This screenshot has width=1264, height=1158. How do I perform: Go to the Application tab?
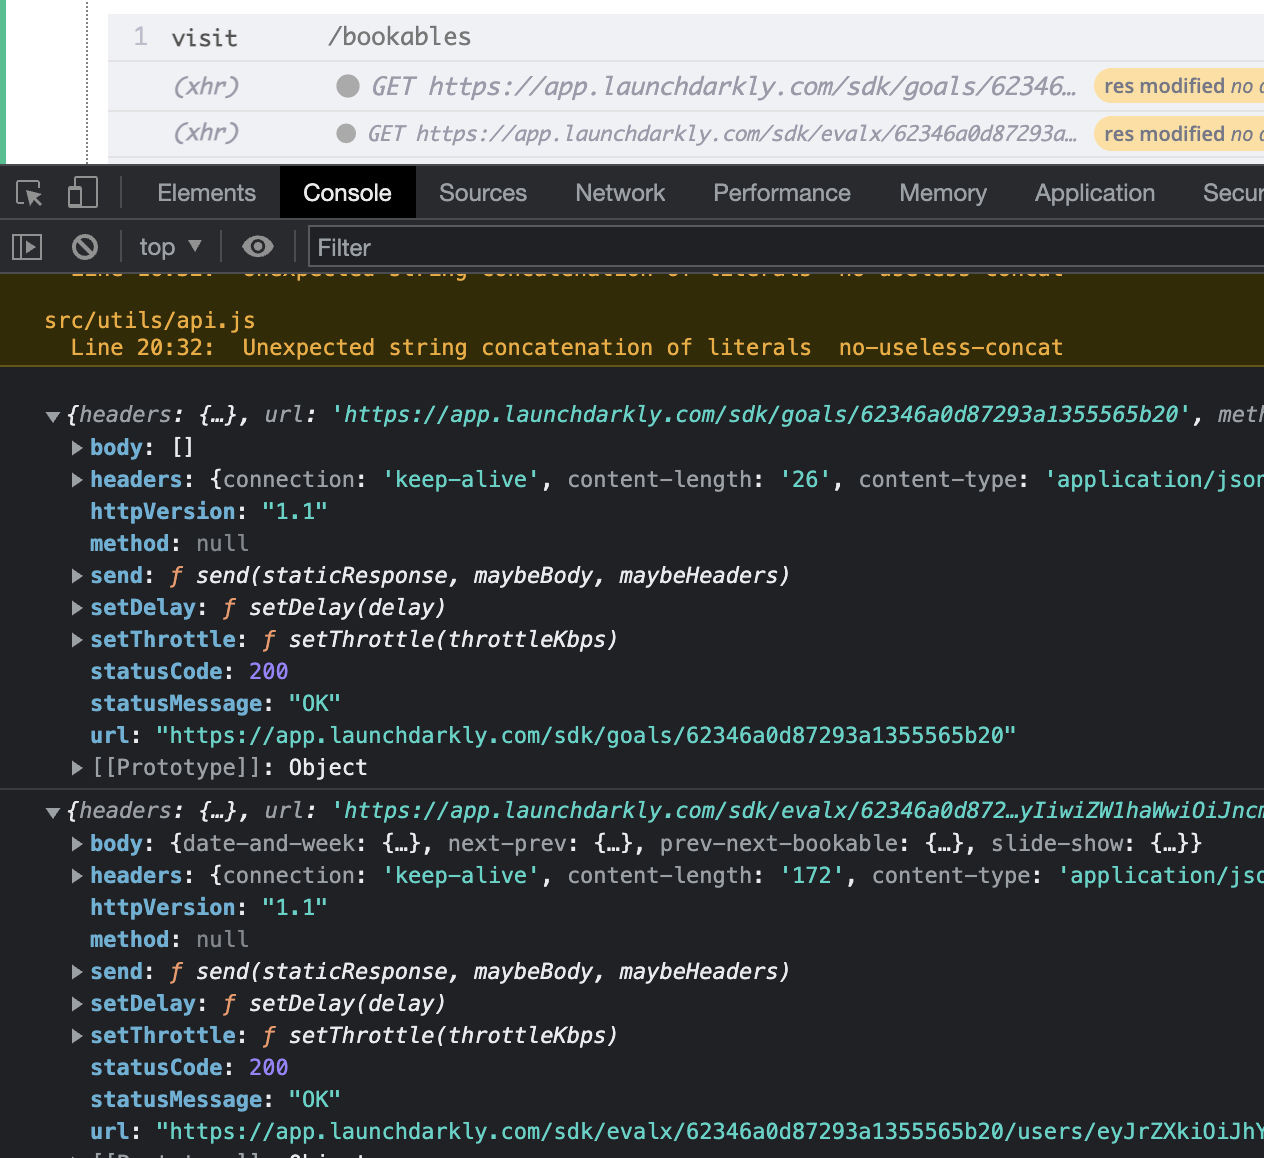[1095, 193]
